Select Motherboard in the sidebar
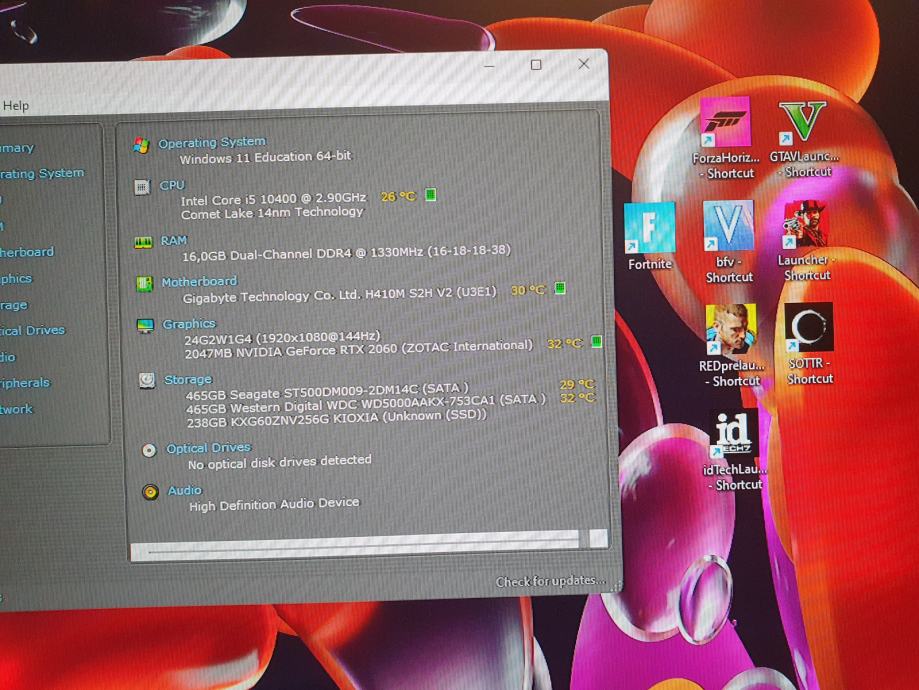Screen dimensions: 919x690 (x=27, y=252)
